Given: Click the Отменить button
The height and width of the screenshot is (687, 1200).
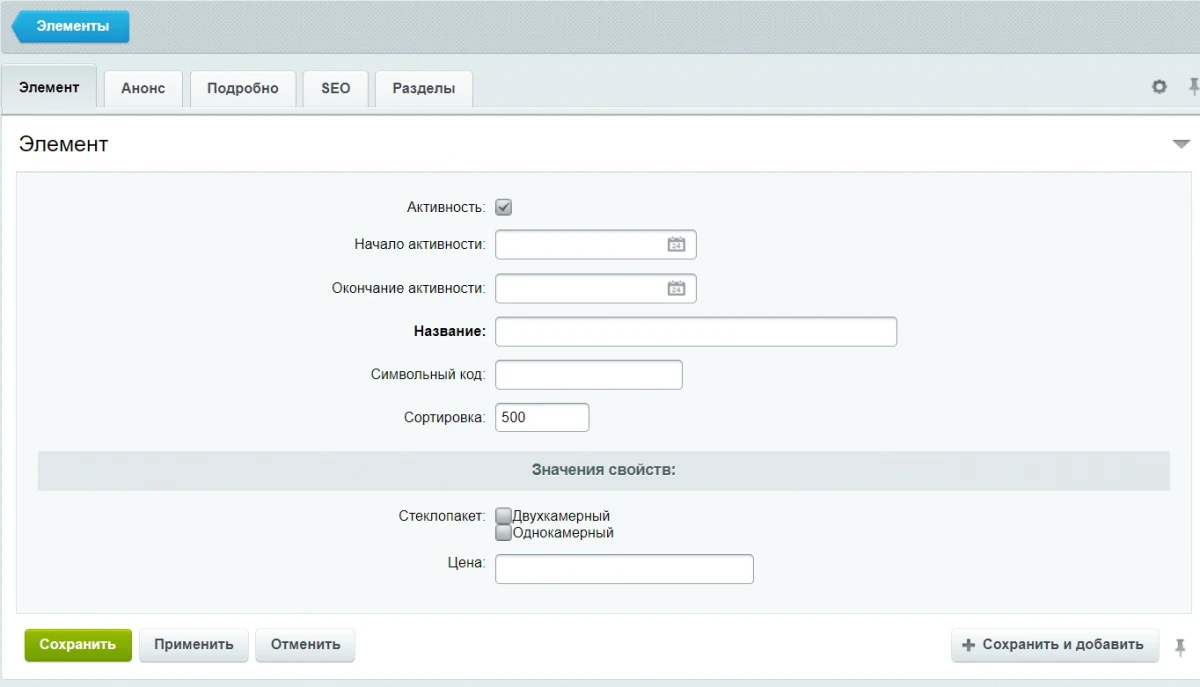Looking at the screenshot, I should click(x=305, y=645).
